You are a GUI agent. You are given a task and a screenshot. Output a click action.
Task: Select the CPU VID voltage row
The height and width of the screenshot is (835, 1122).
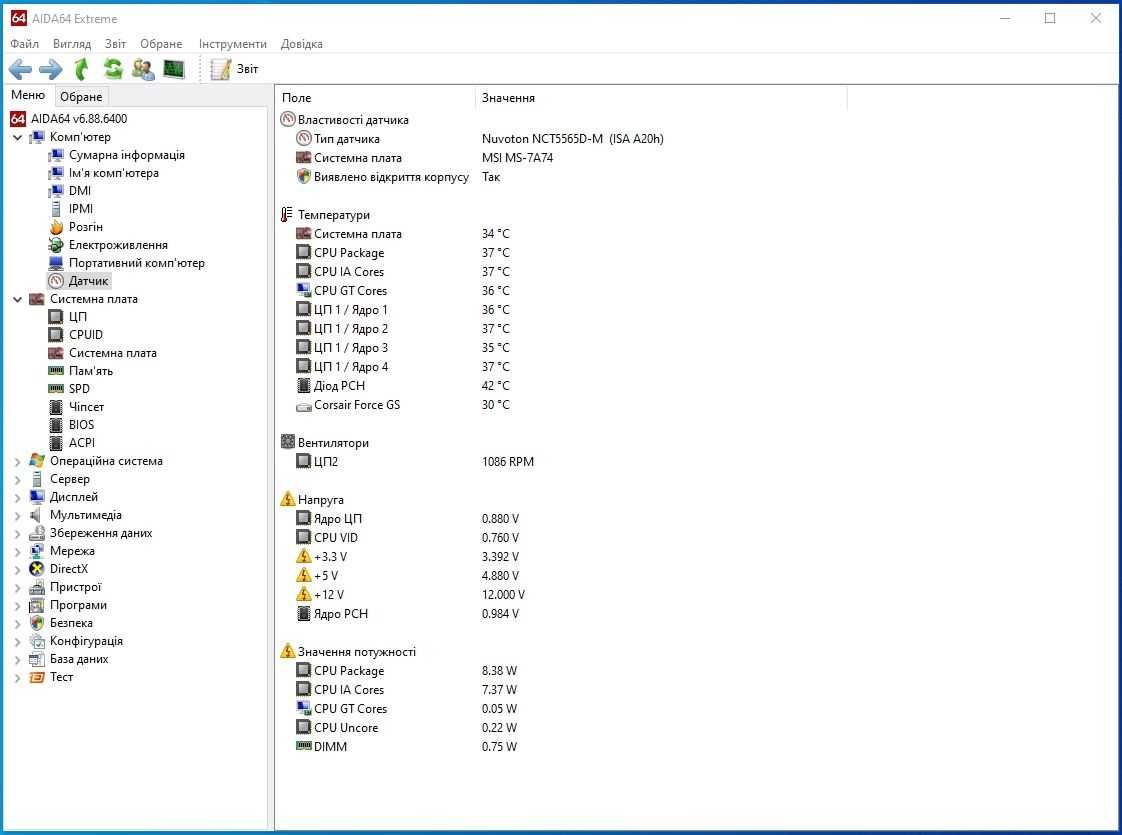point(407,537)
